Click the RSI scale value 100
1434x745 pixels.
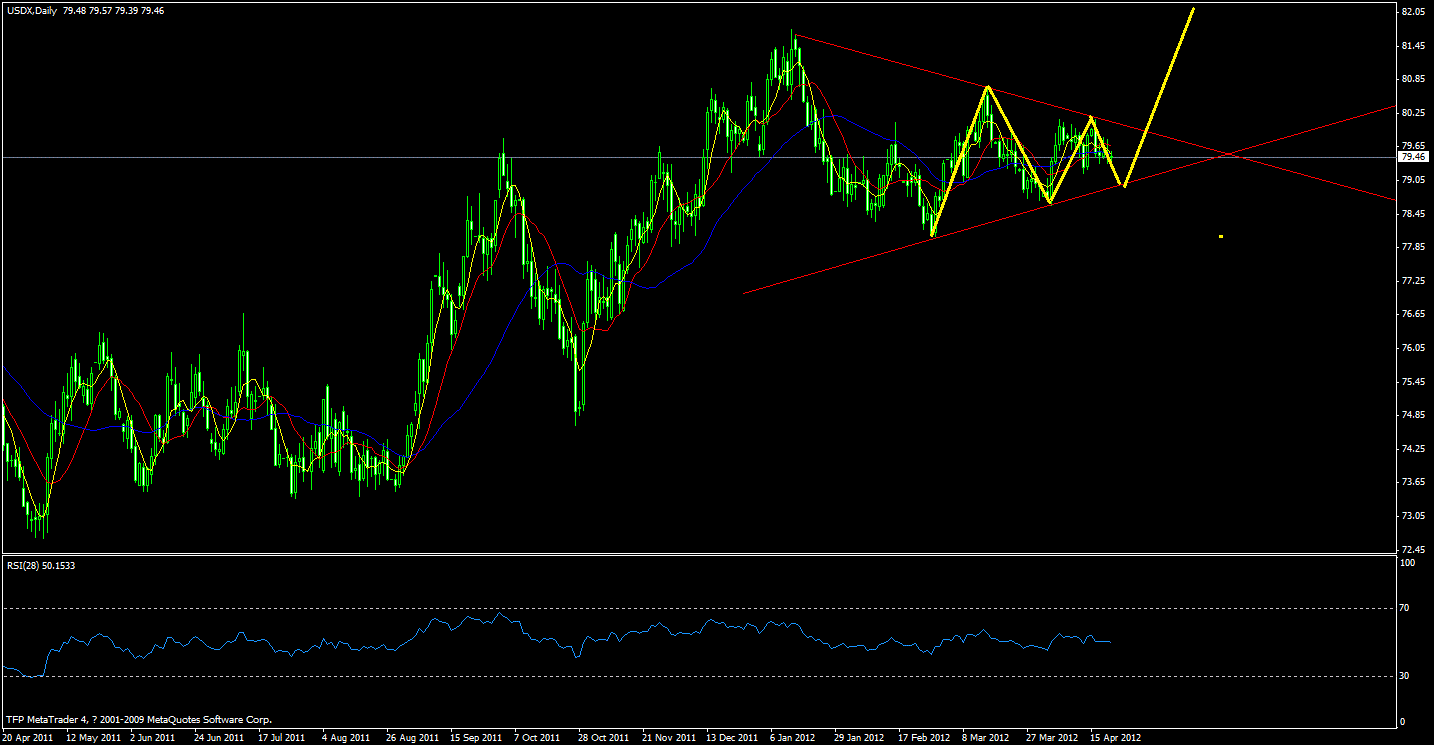pos(1410,563)
